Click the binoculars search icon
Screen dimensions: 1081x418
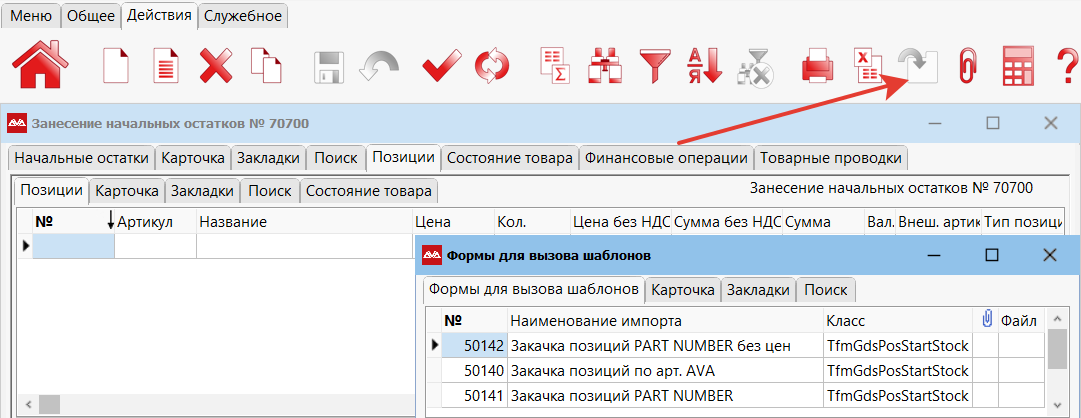coord(605,67)
